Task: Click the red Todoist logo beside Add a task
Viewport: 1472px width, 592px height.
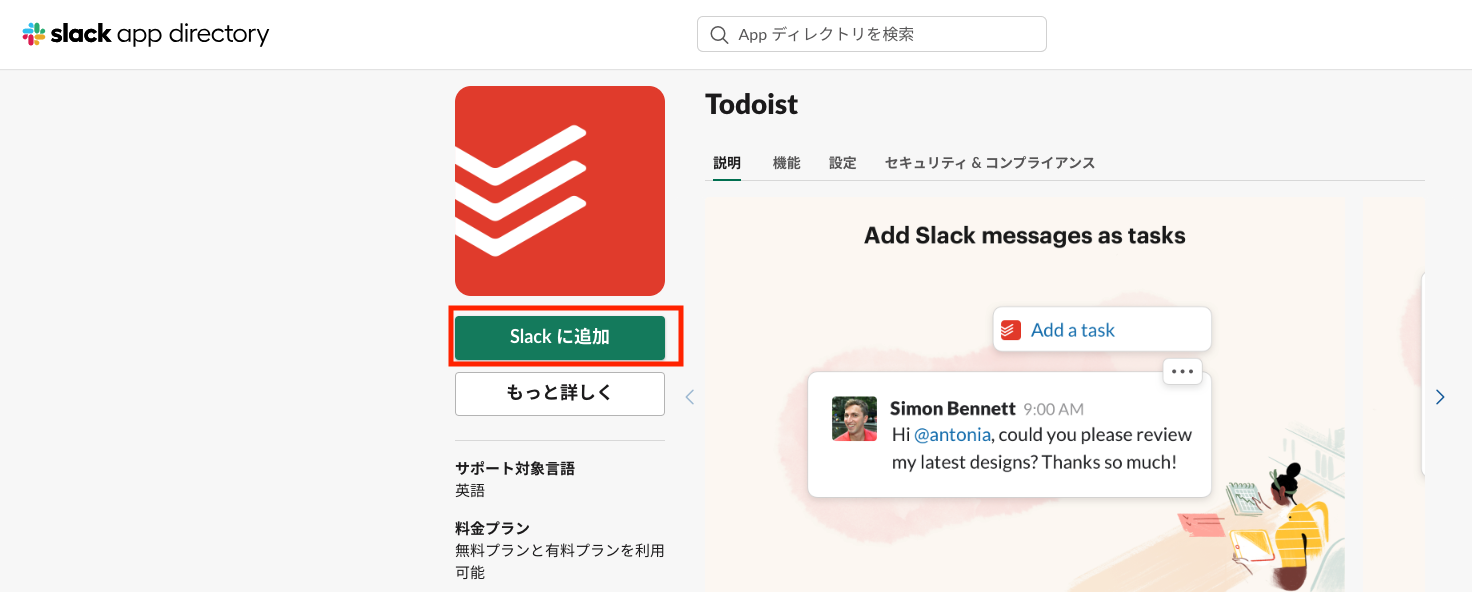Action: click(x=1009, y=329)
